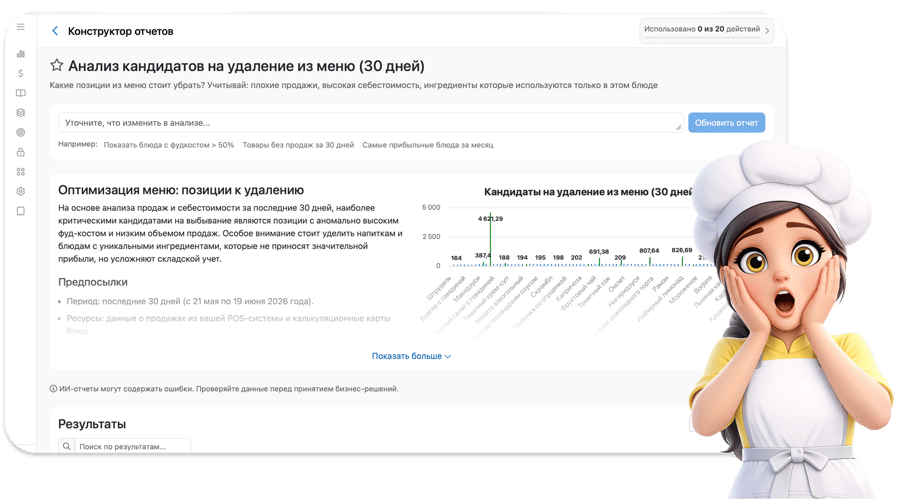The height and width of the screenshot is (499, 900).
Task: Click the Предпосылки heading
Action: coord(93,282)
